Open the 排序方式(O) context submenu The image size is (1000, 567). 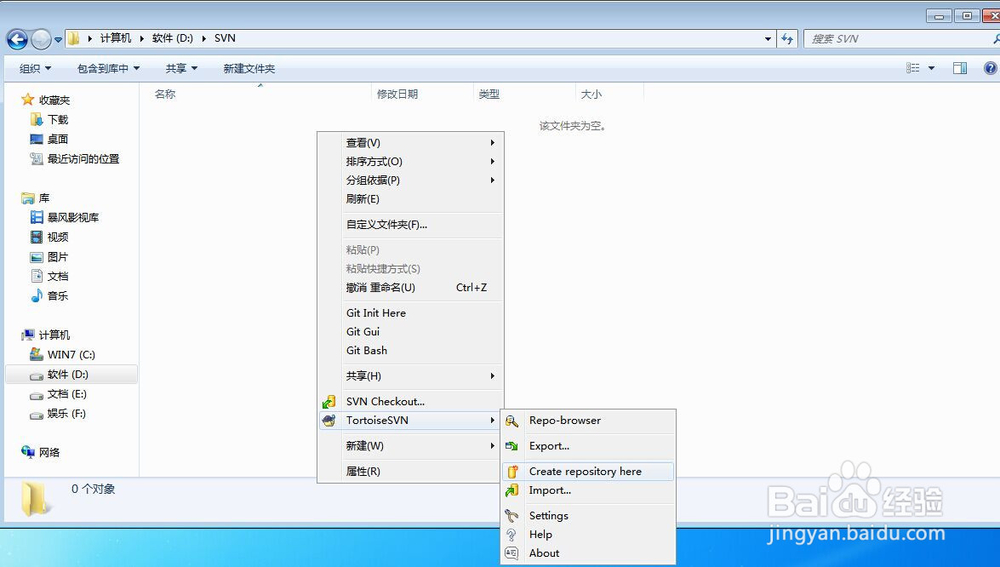[411, 161]
